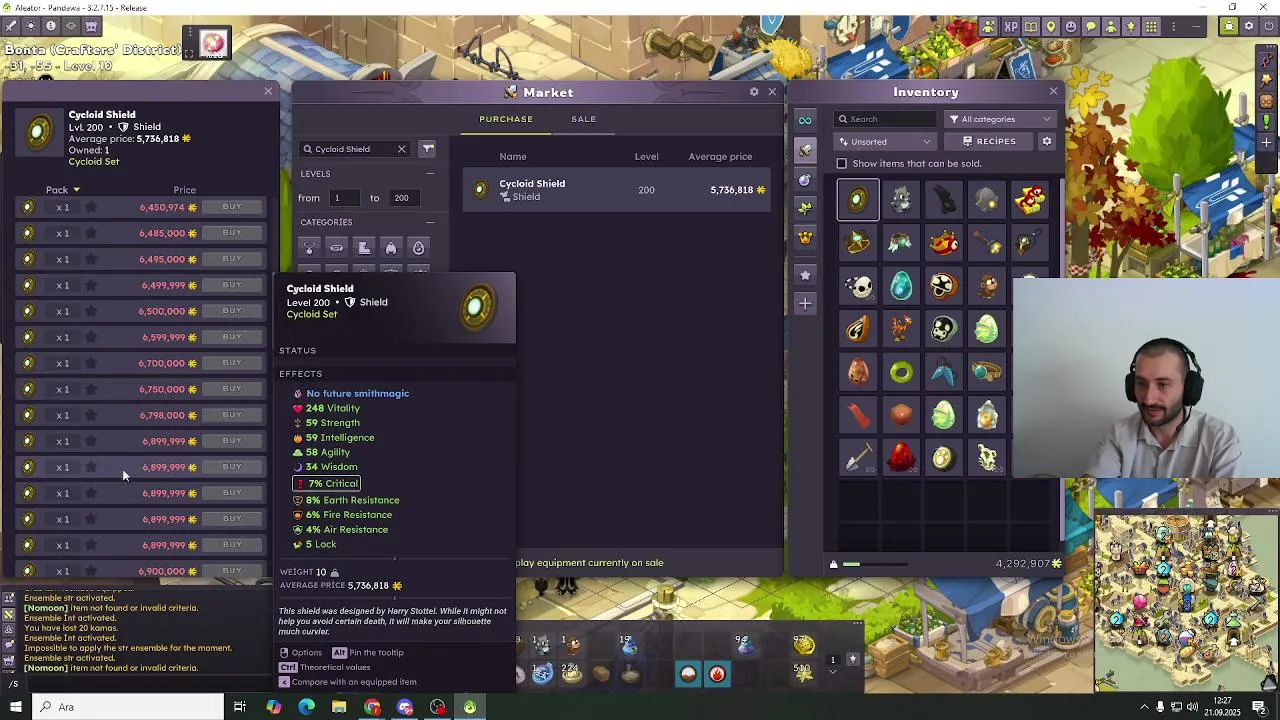Favorite the 6,495,000 kamas listing star
Screen dimensions: 1280x720
click(91, 259)
